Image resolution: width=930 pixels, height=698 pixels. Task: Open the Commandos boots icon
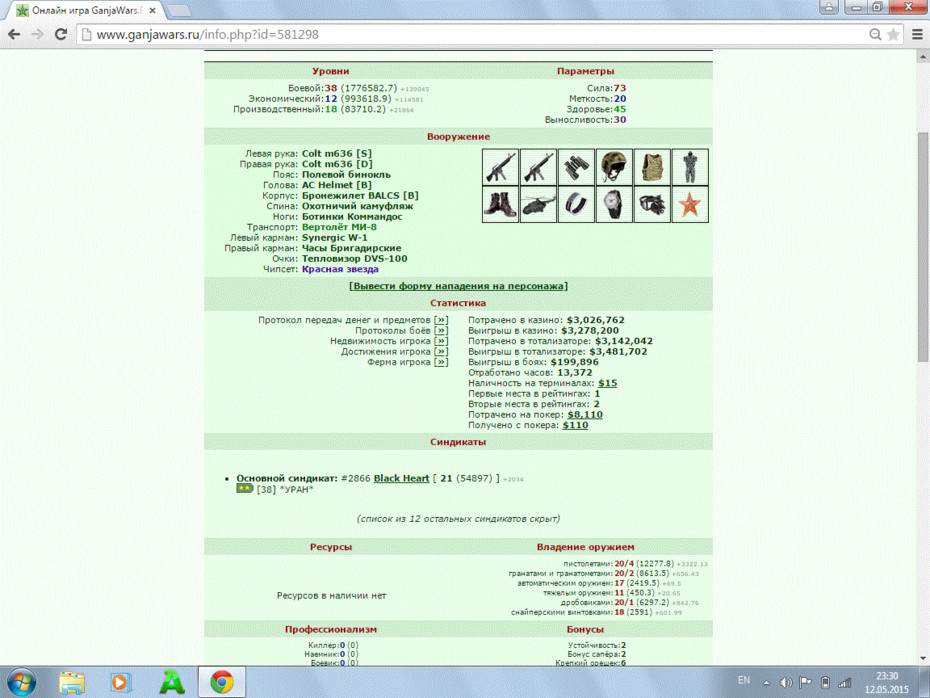point(500,205)
